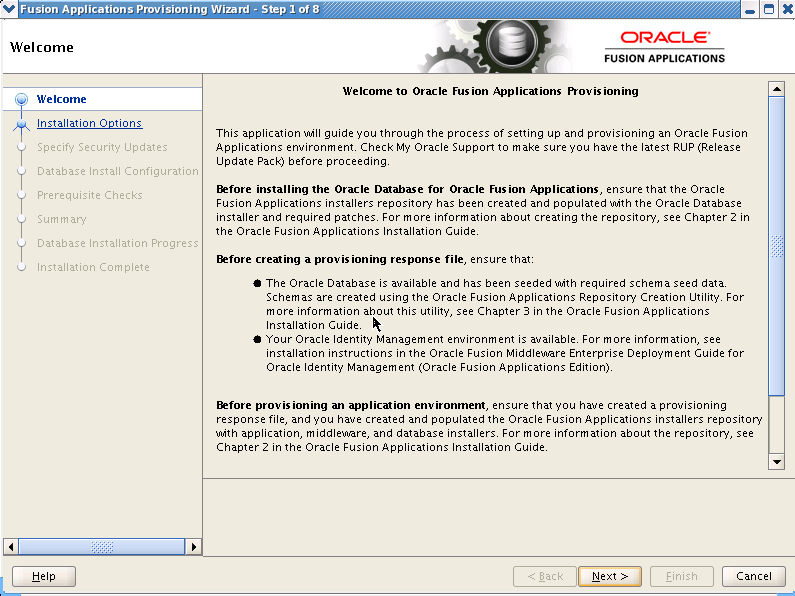Open the window menu icon in title bar

[x=9, y=9]
